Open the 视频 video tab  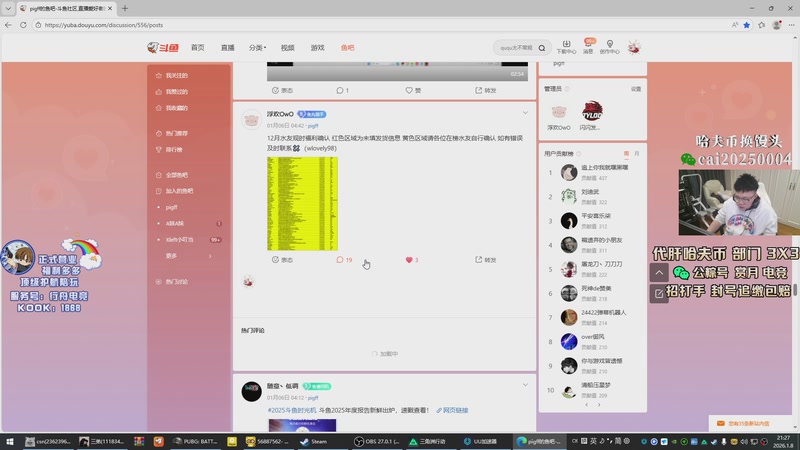[287, 47]
